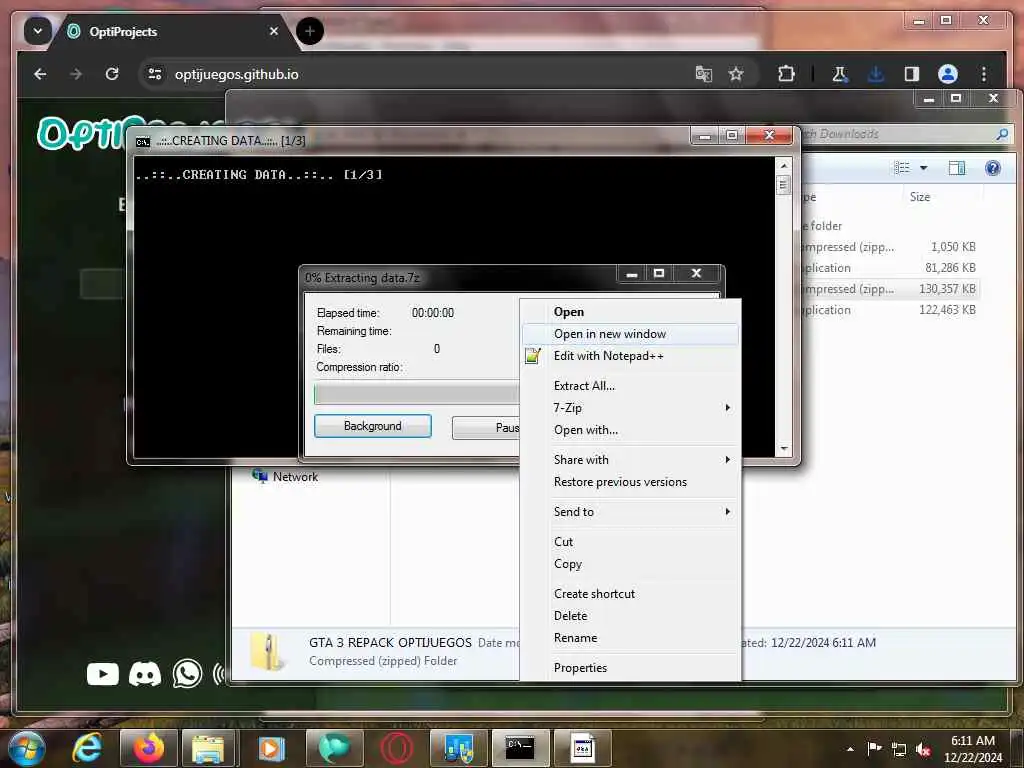This screenshot has width=1024, height=768.
Task: Launch Internet Explorer from the taskbar
Action: click(87, 748)
